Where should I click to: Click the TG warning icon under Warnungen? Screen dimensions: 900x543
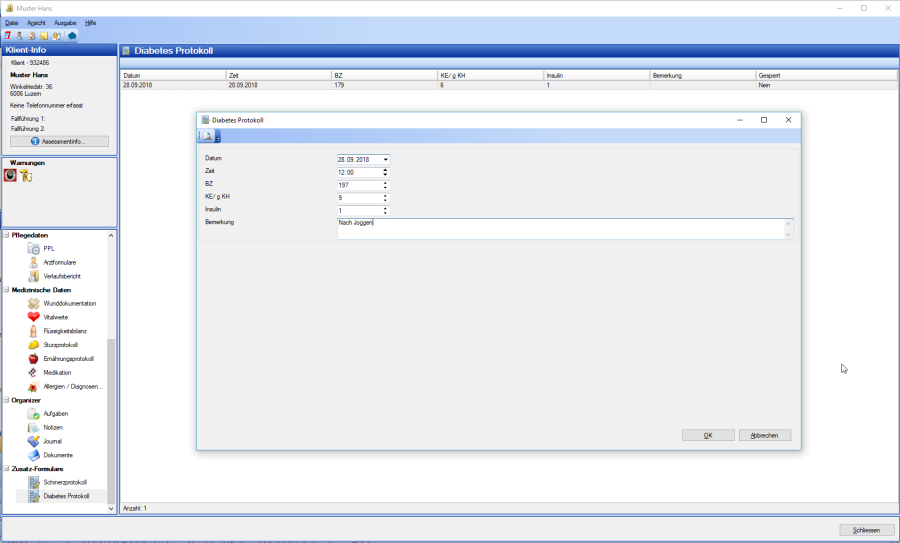[x=26, y=176]
